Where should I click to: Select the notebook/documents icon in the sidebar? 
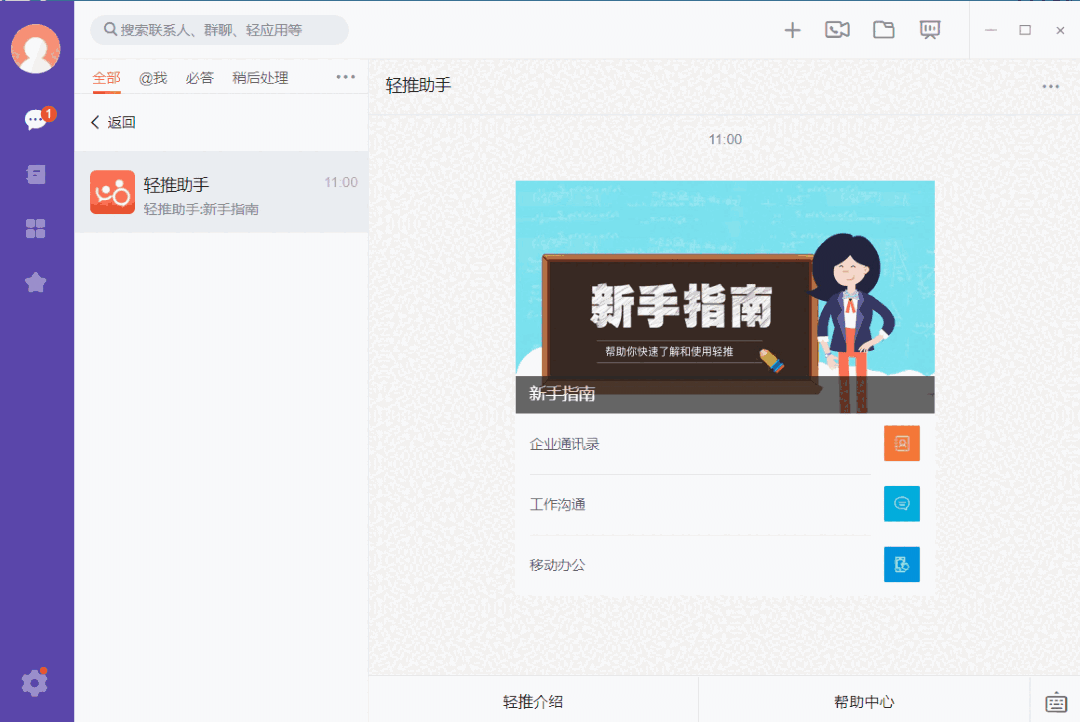coord(35,174)
